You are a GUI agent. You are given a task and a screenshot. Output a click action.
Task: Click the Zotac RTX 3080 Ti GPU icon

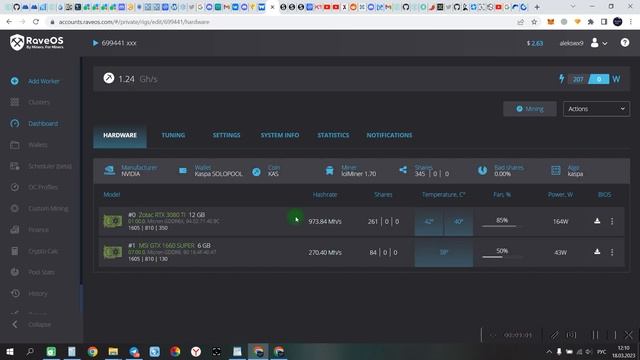point(113,221)
